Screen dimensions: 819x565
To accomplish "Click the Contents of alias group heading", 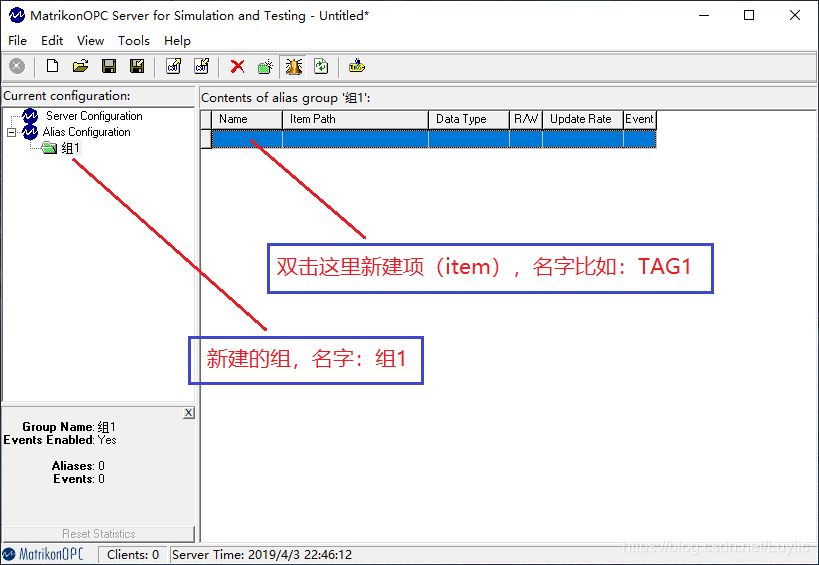I will click(x=286, y=98).
